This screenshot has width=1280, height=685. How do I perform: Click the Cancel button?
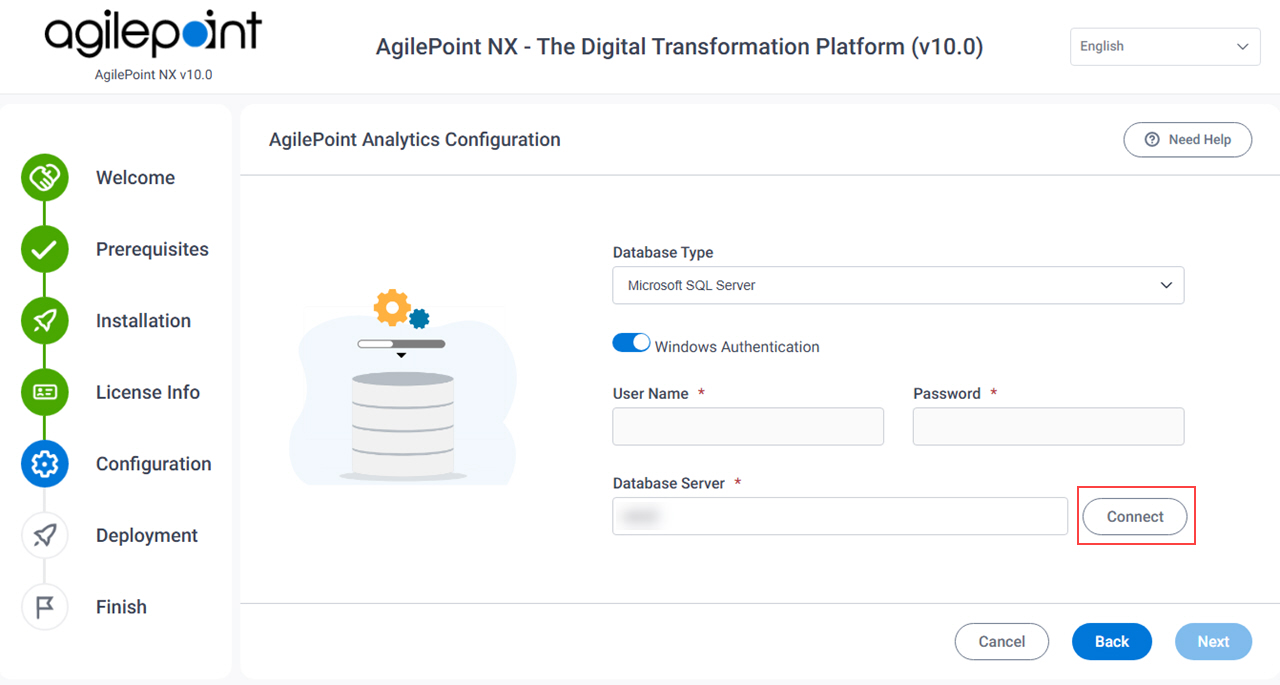1002,642
